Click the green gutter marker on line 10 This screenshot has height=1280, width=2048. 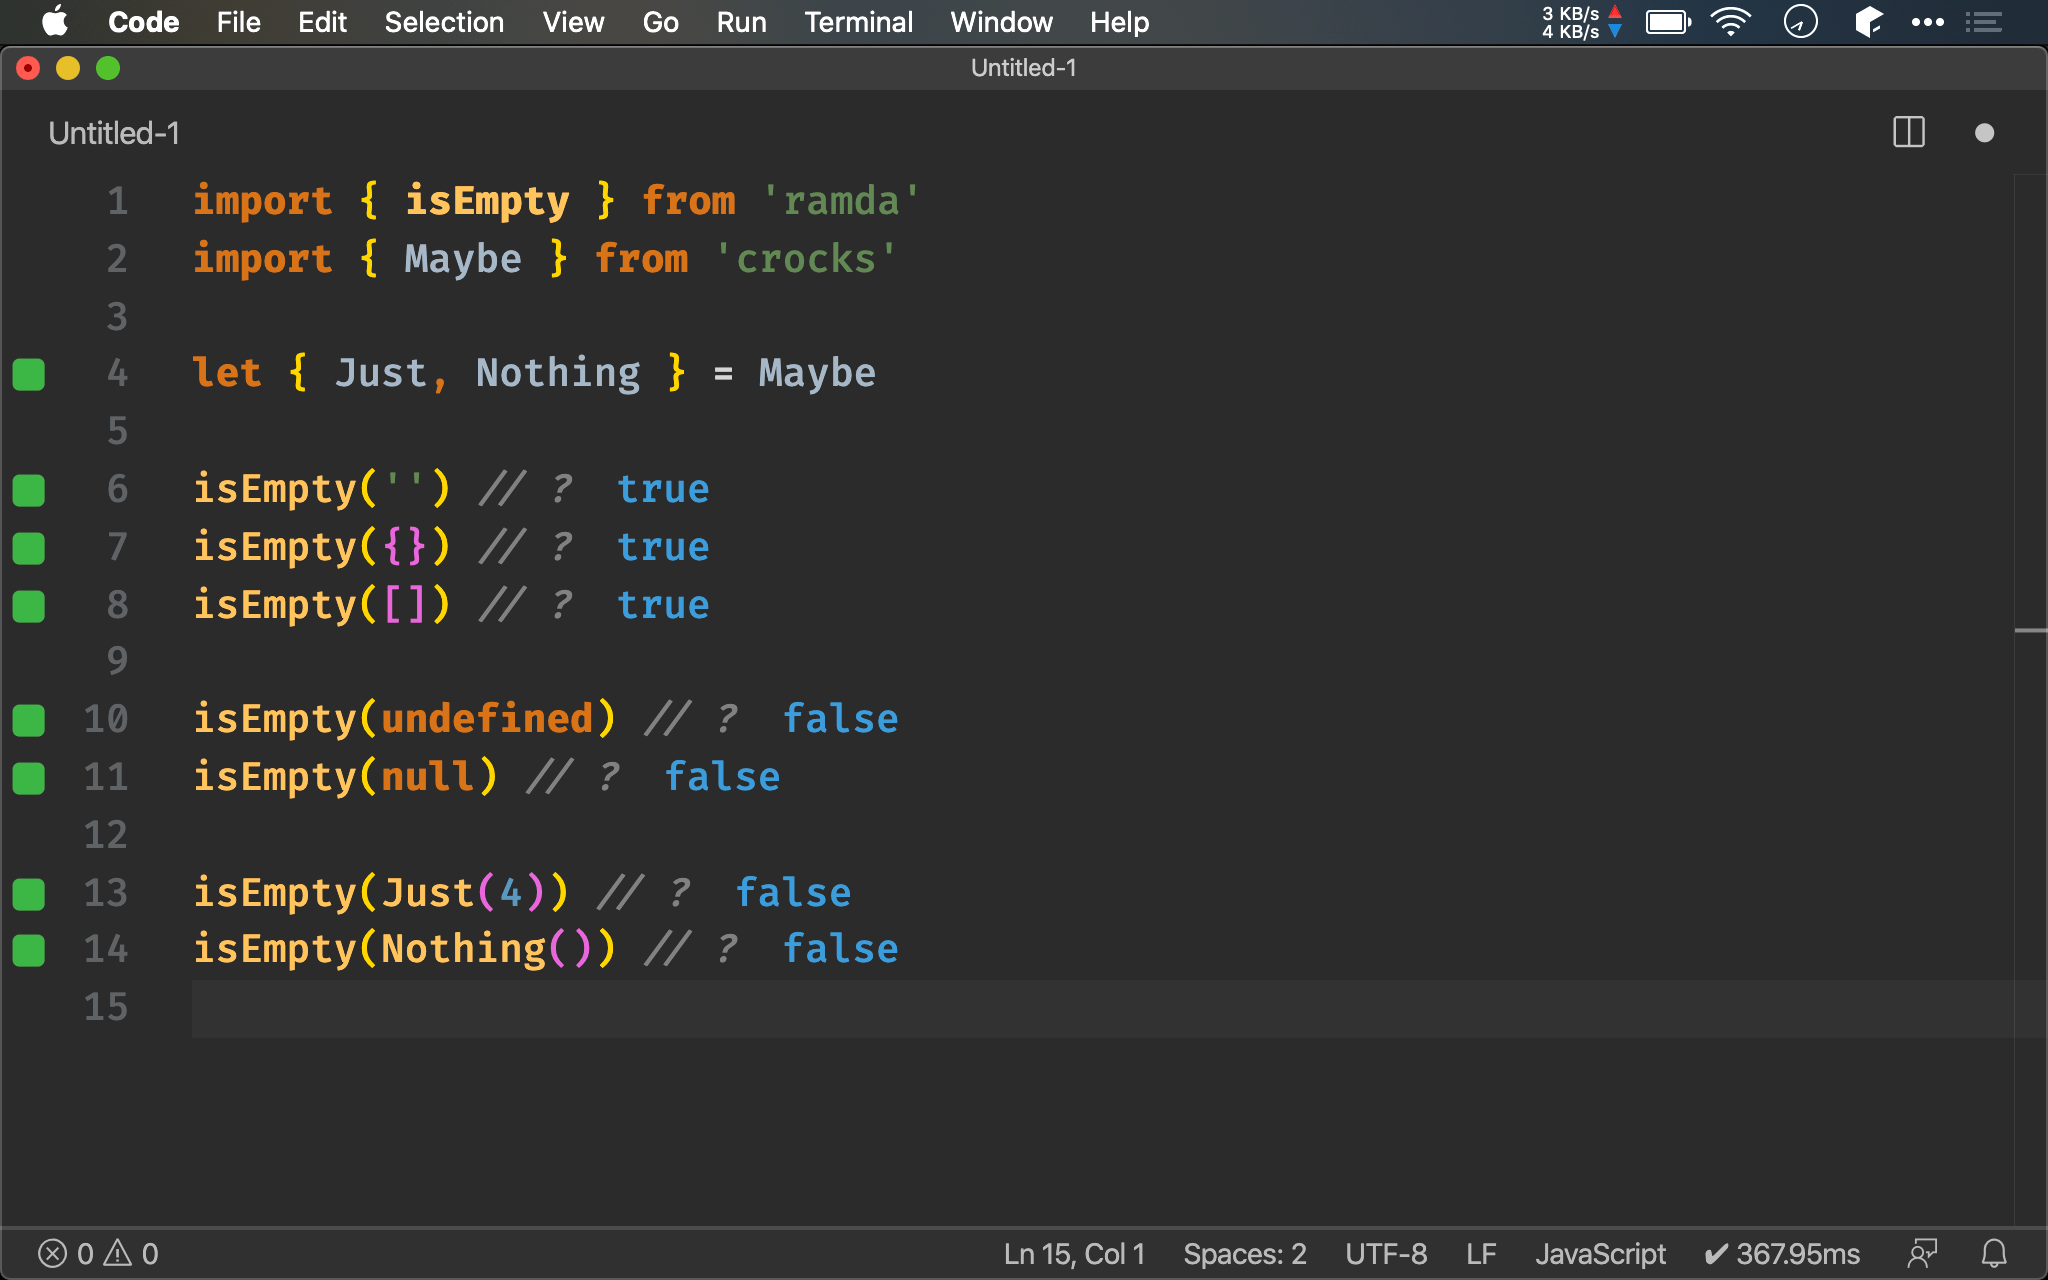[29, 720]
